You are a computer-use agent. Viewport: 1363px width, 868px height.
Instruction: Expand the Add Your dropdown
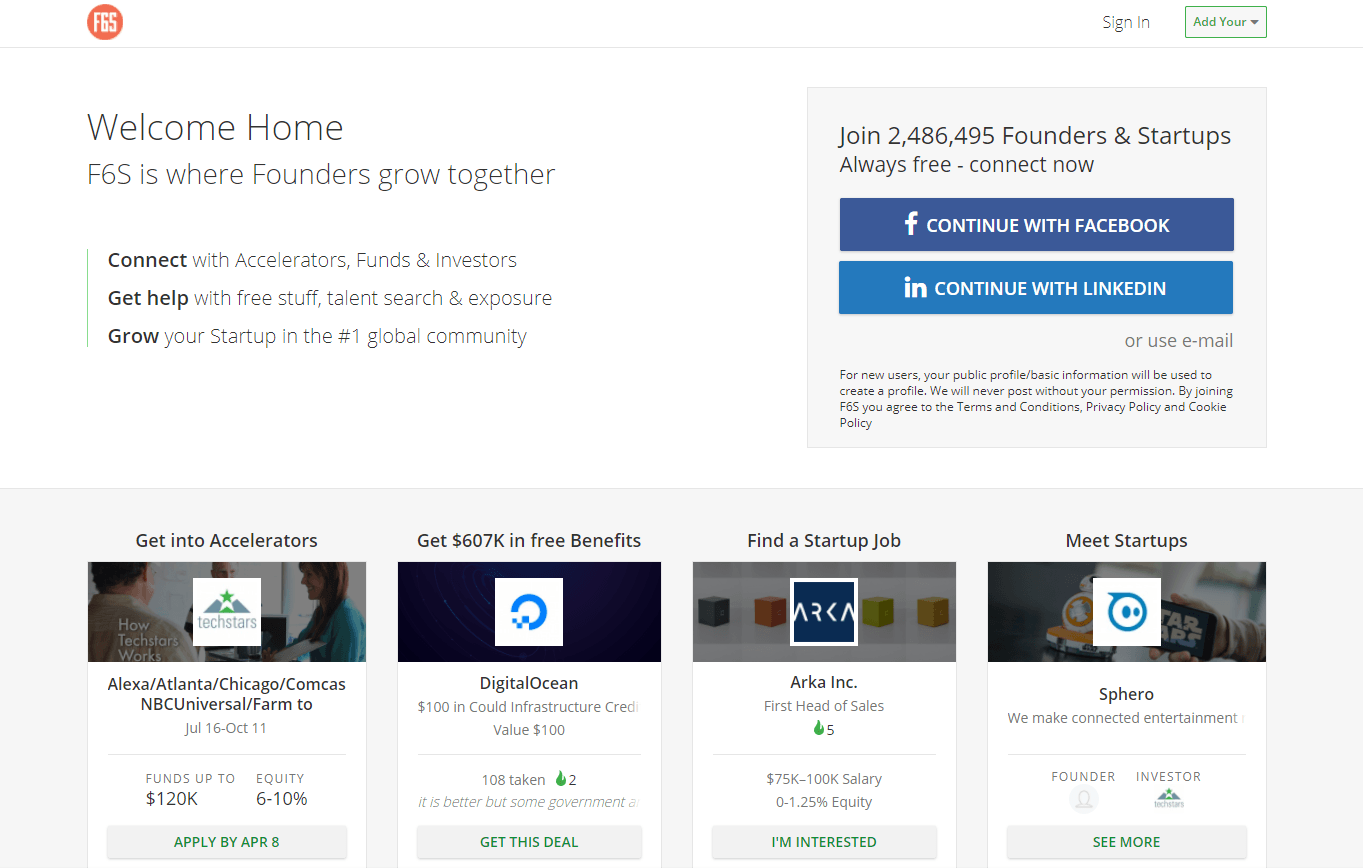[1225, 22]
